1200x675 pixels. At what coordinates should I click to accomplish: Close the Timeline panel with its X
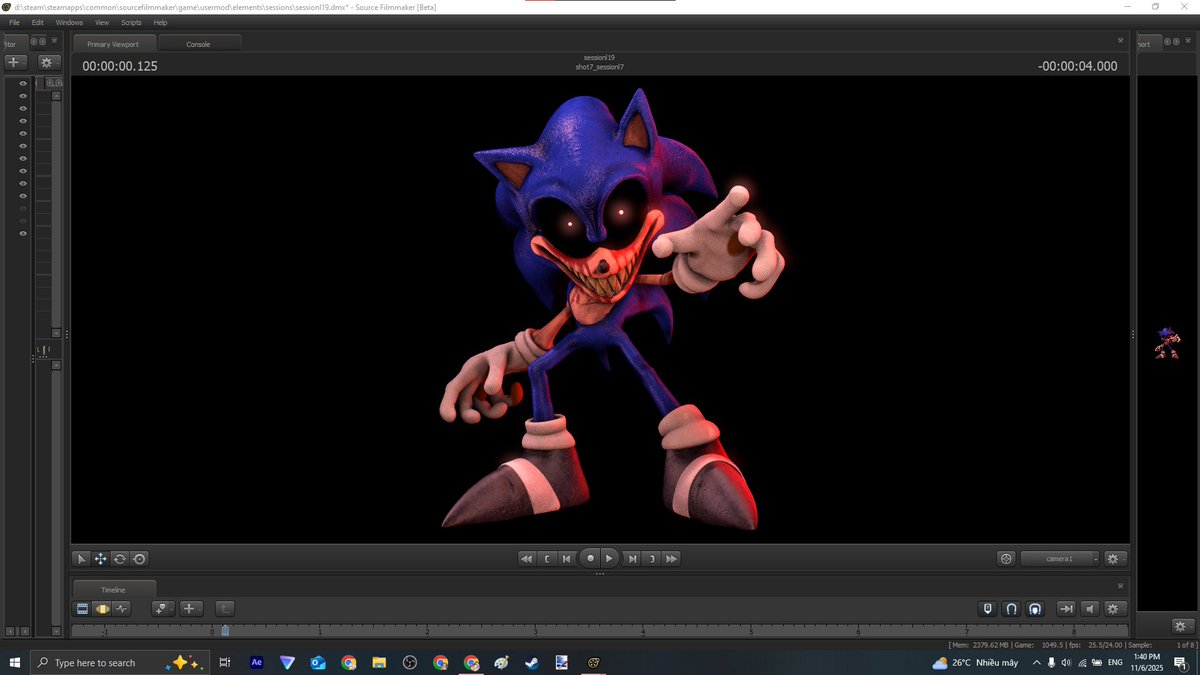pos(1120,586)
